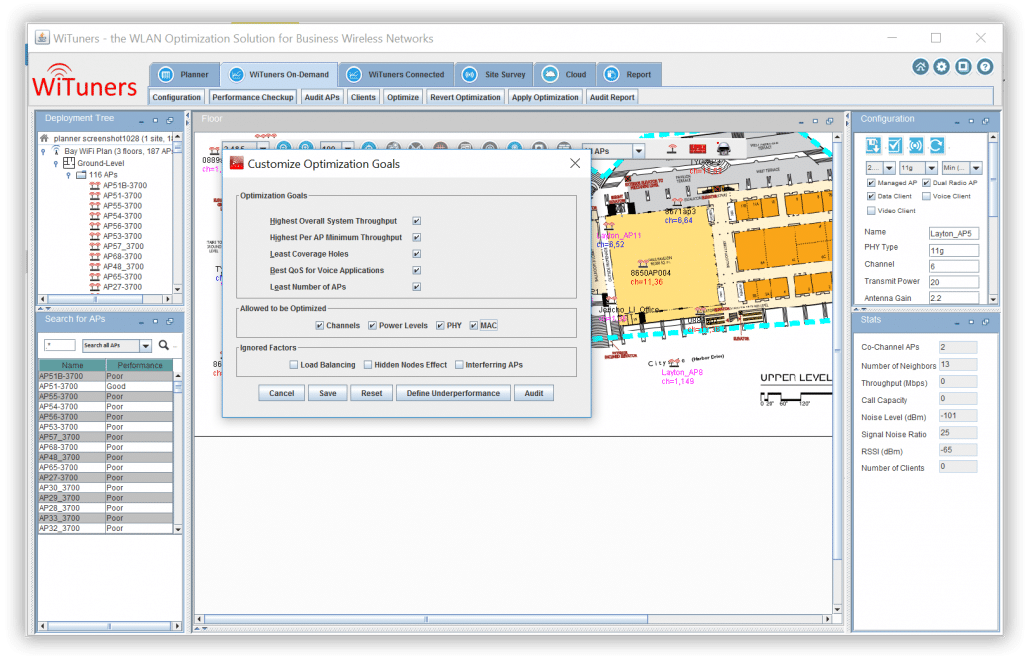
Task: Click the Reset button in dialog
Action: click(x=371, y=393)
